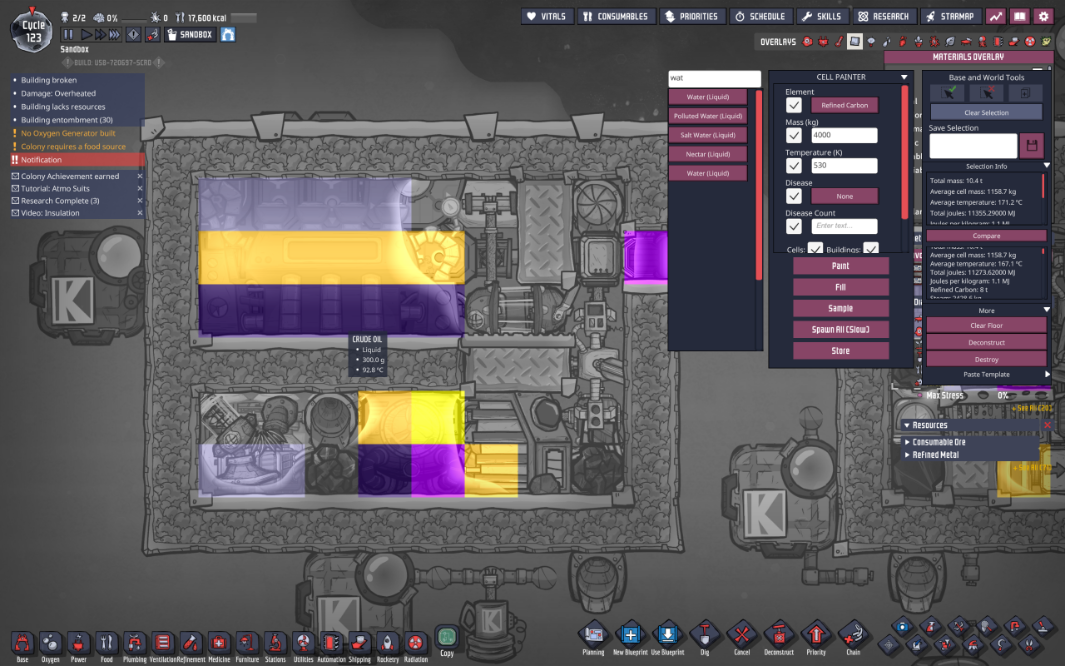The height and width of the screenshot is (666, 1065).
Task: Toggle the Element checkbox in Cell Painter
Action: 793,105
